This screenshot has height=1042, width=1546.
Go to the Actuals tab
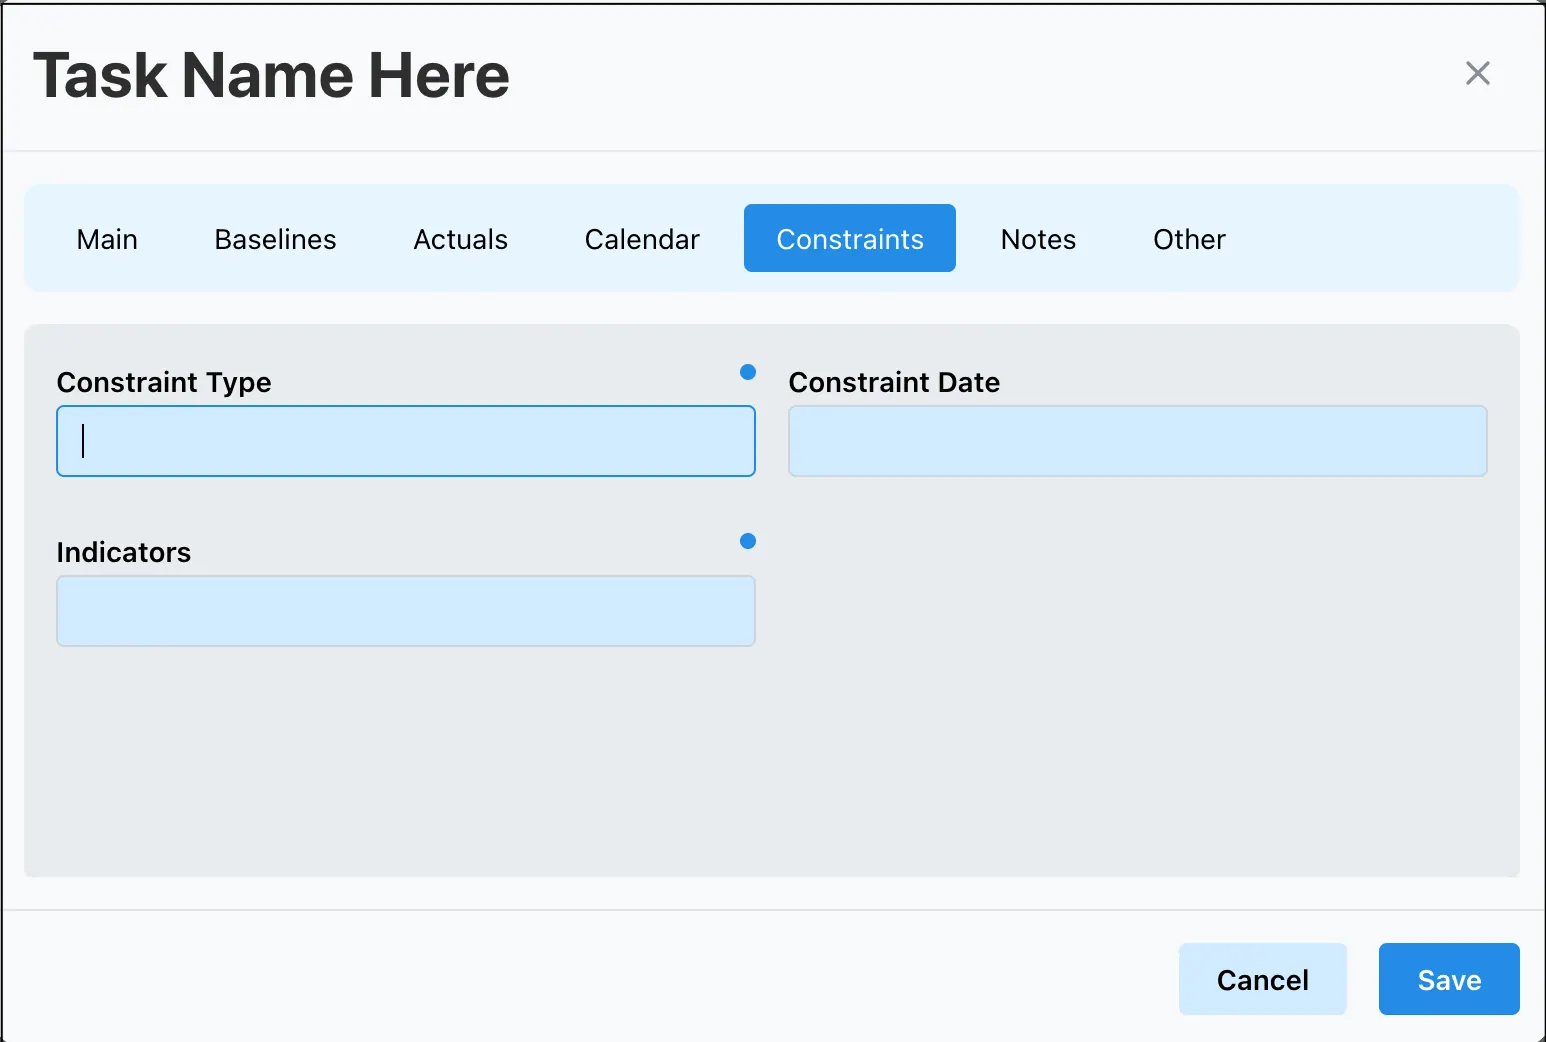460,239
